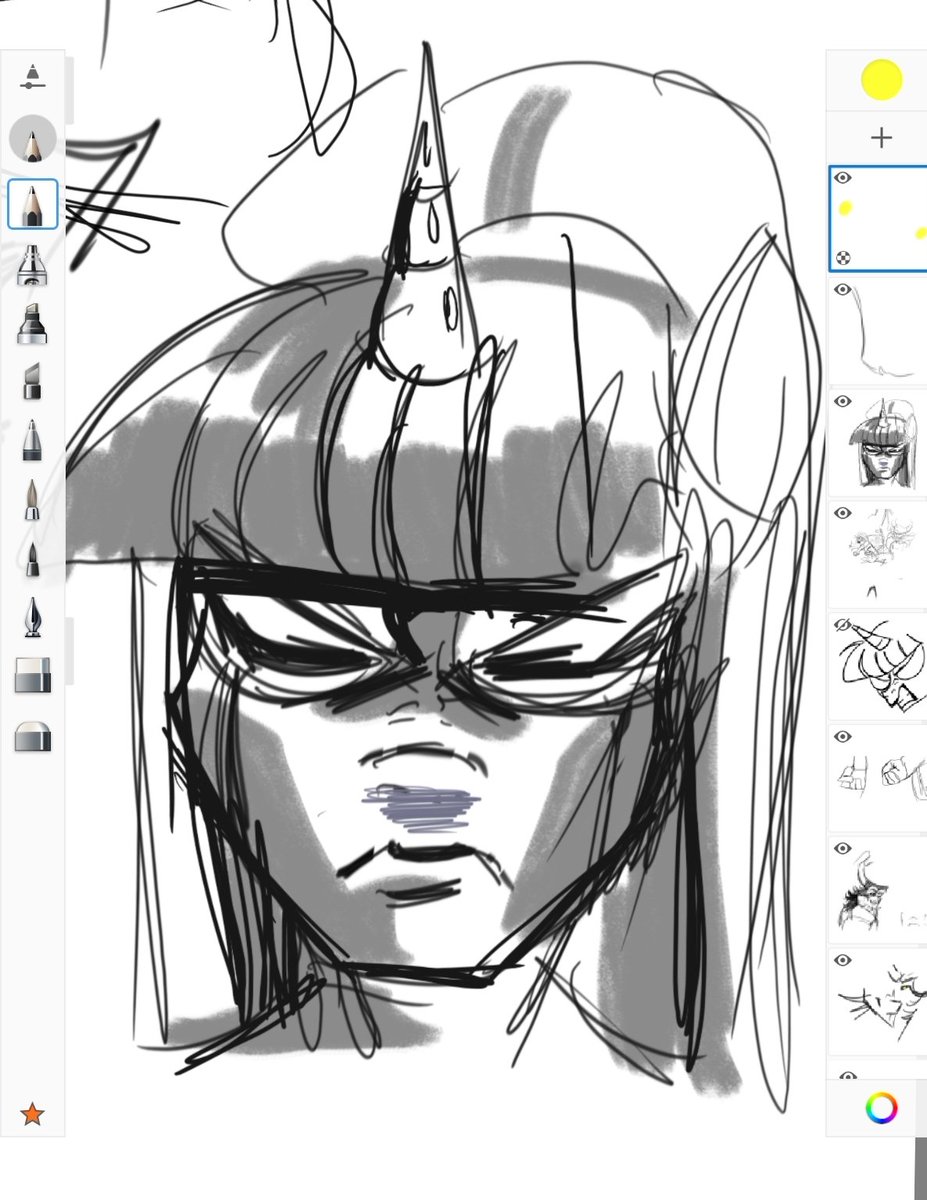Select the ink nib pen tool
This screenshot has height=1200, width=927.
33,617
